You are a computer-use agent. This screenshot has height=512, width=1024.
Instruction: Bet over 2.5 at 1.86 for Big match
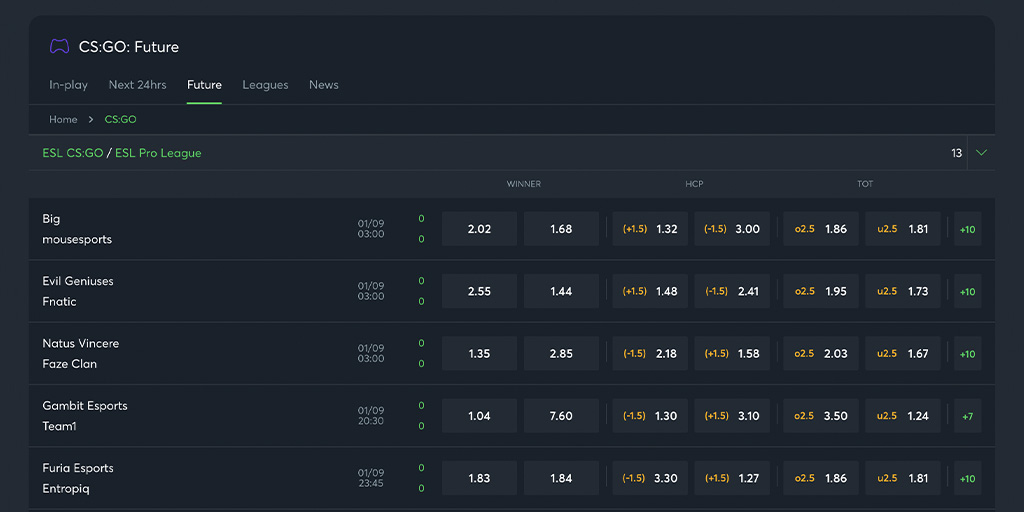(x=821, y=229)
